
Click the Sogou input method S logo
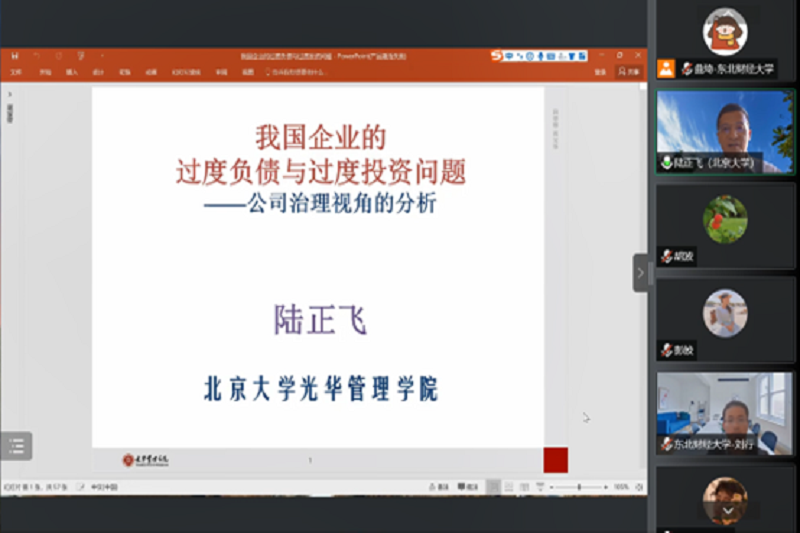tap(496, 56)
